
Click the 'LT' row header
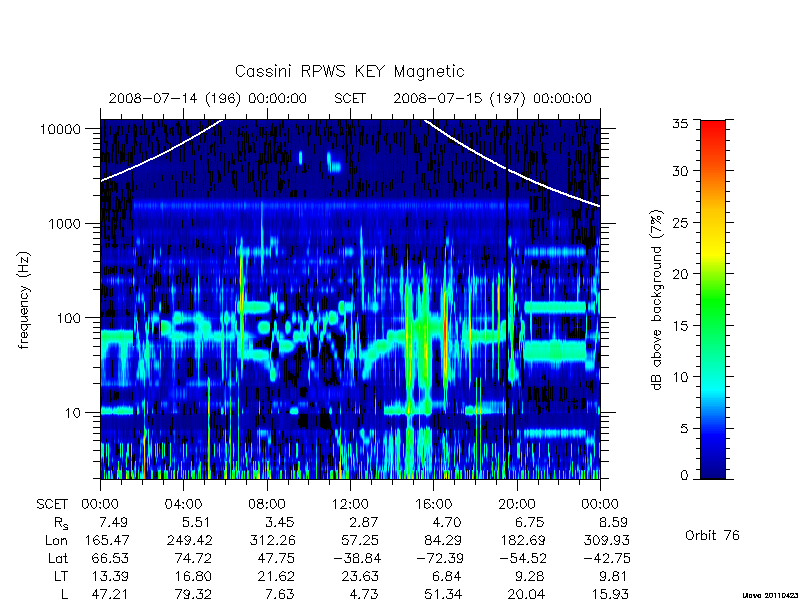click(60, 577)
